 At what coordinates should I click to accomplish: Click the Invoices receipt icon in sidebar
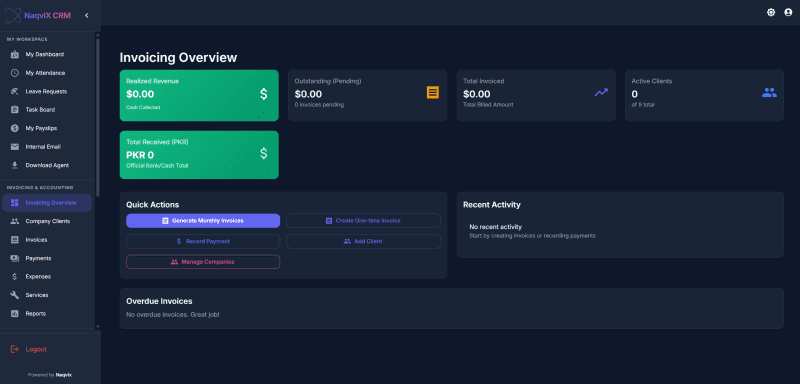[15, 240]
